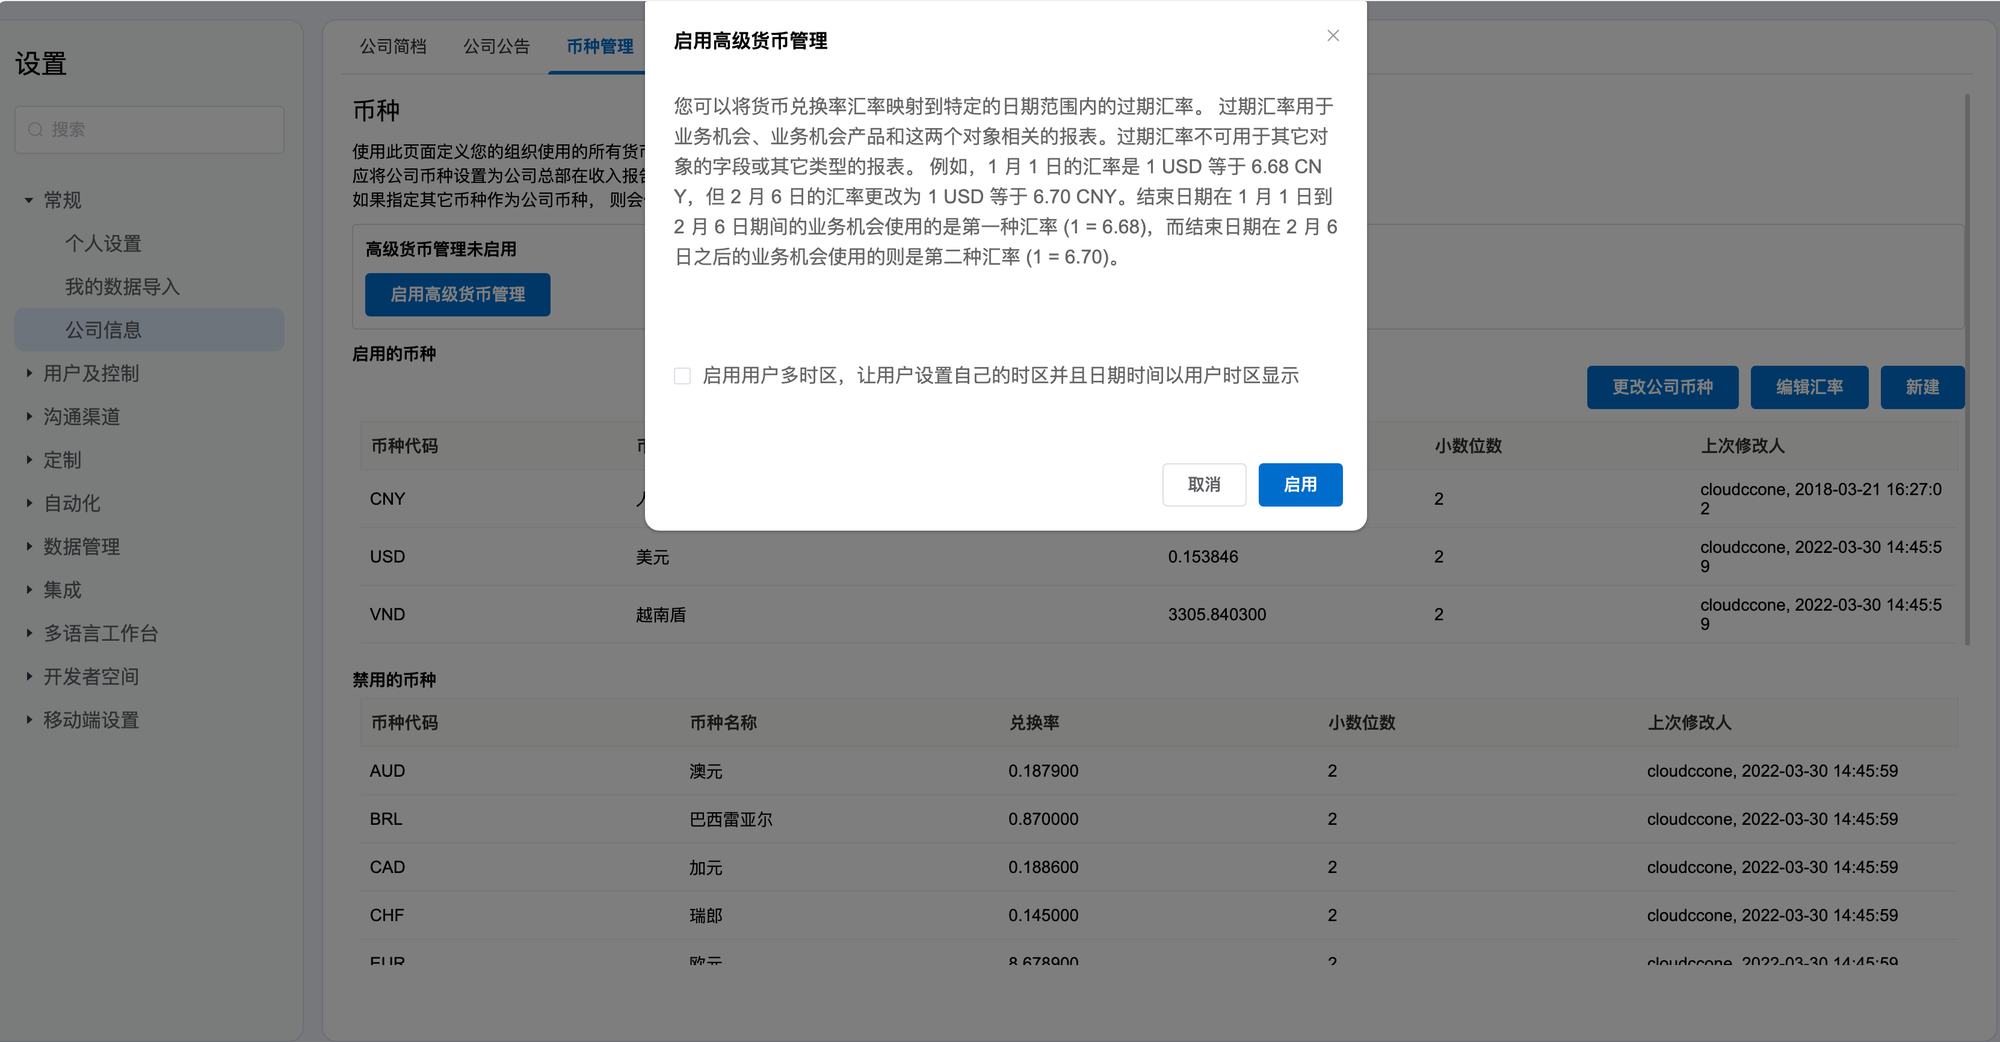Screen dimensions: 2000x1042
Task: Collapse the 常规 section arrow
Action: pyautogui.click(x=29, y=201)
